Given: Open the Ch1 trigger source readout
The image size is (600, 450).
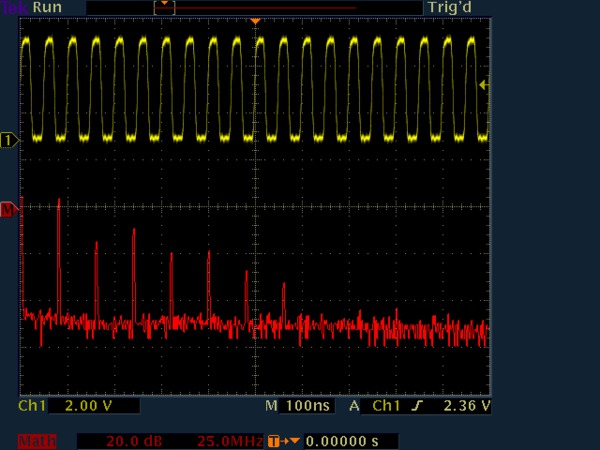Looking at the screenshot, I should (x=386, y=407).
